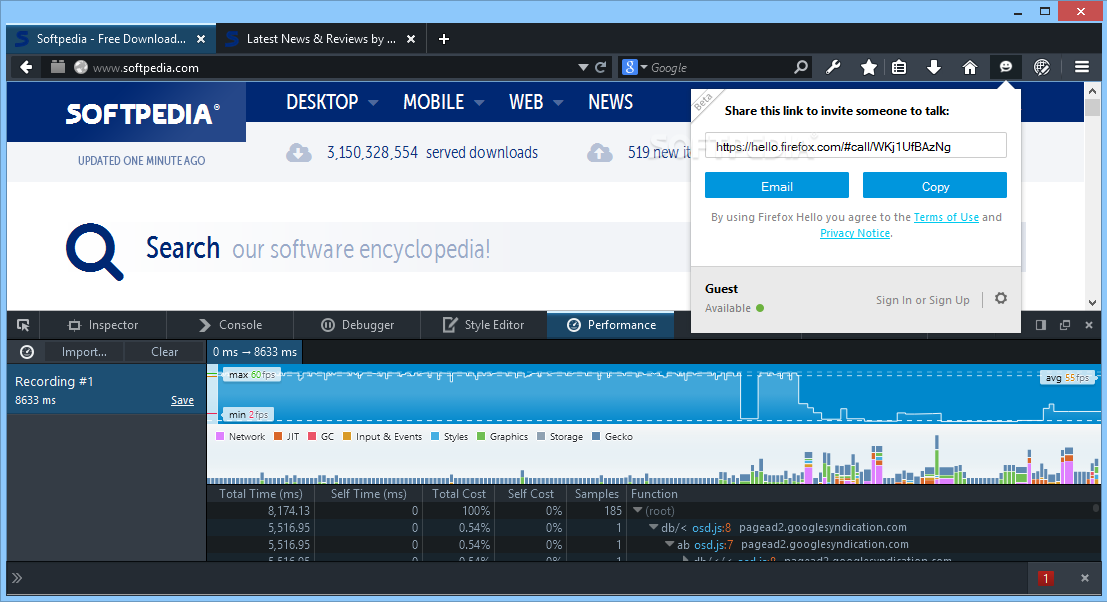Reload the page with the refresh icon
The width and height of the screenshot is (1107, 602).
[601, 67]
